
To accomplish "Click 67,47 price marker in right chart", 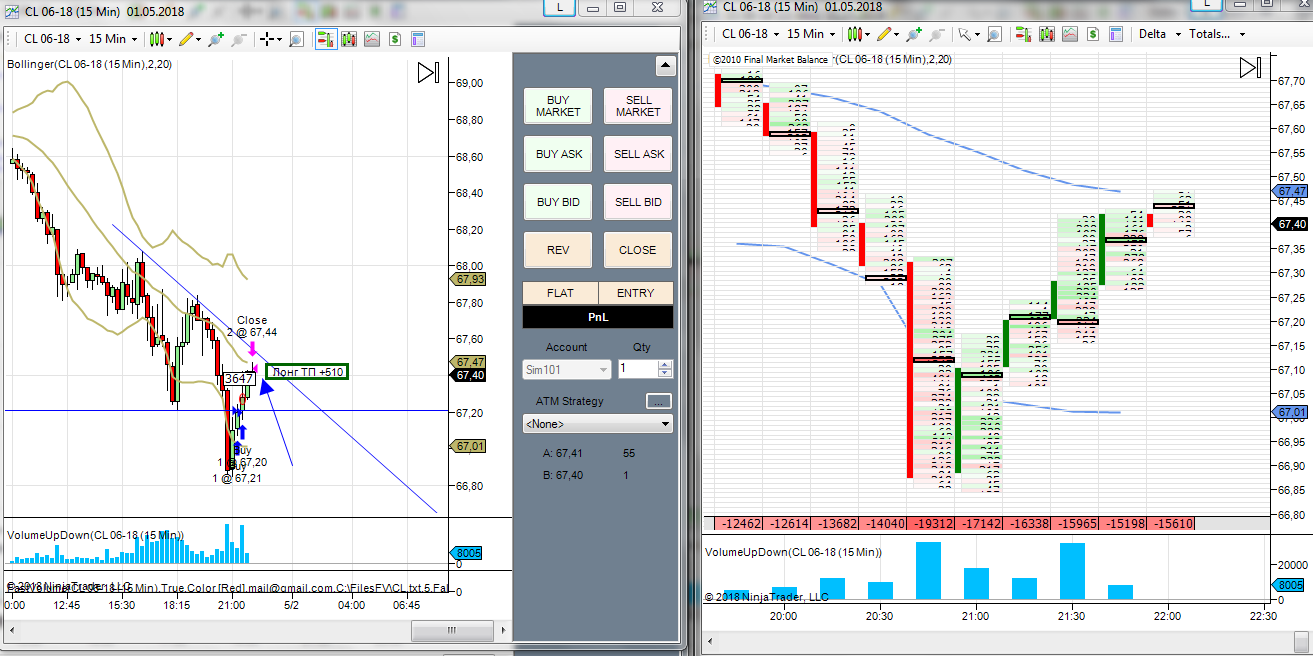I will point(1292,191).
